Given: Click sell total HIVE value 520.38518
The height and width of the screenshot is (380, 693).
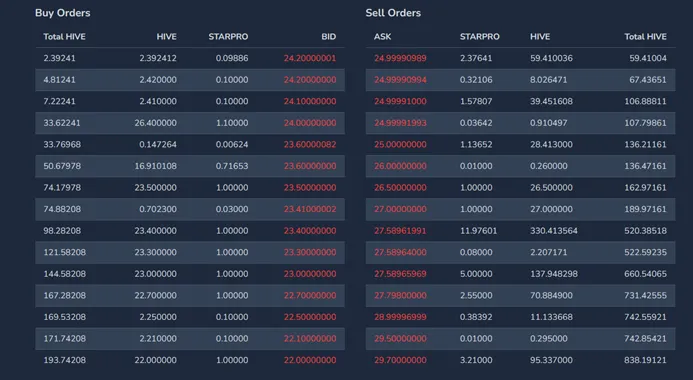Looking at the screenshot, I should 645,231.
